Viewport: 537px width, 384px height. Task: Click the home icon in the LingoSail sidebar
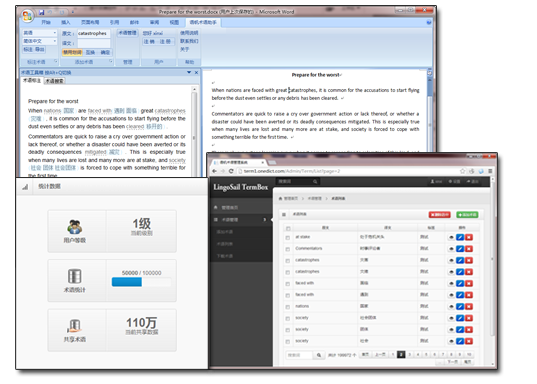point(216,208)
